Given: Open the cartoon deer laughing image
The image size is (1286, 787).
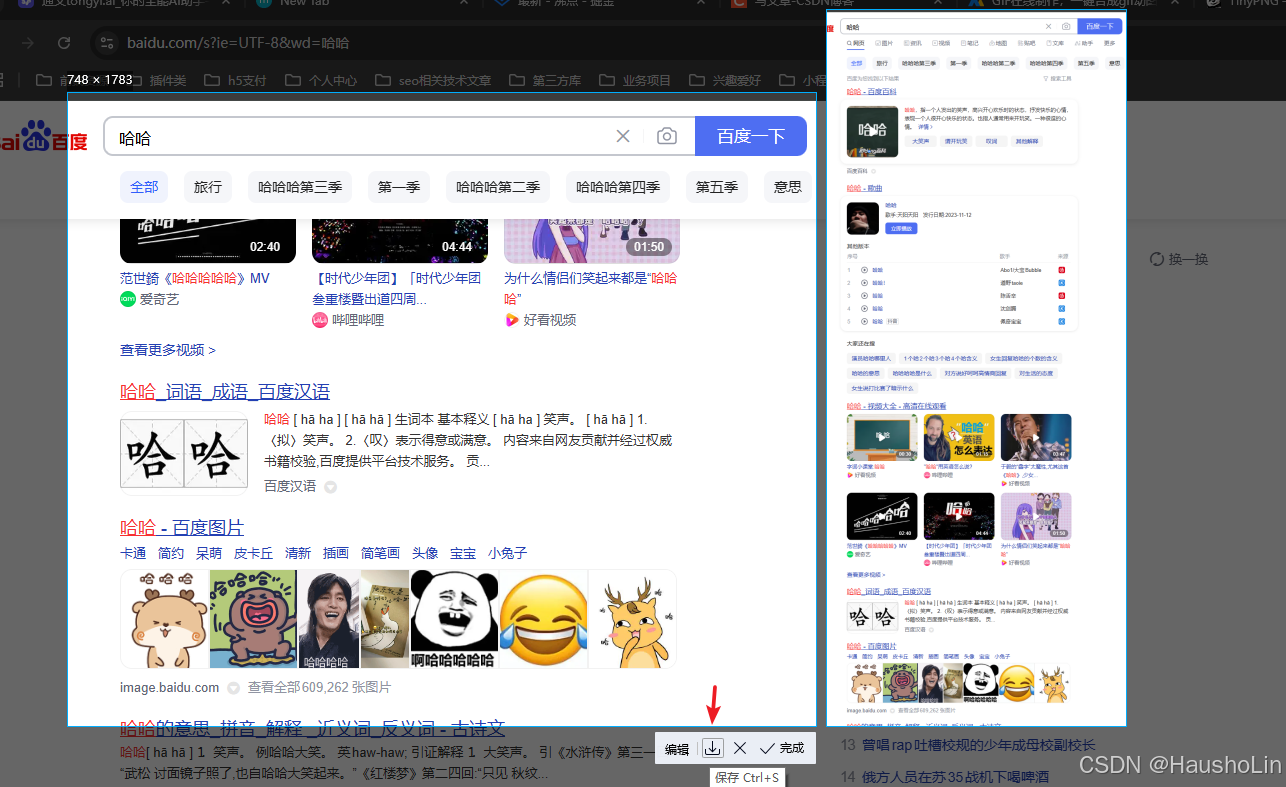Looking at the screenshot, I should (632, 619).
